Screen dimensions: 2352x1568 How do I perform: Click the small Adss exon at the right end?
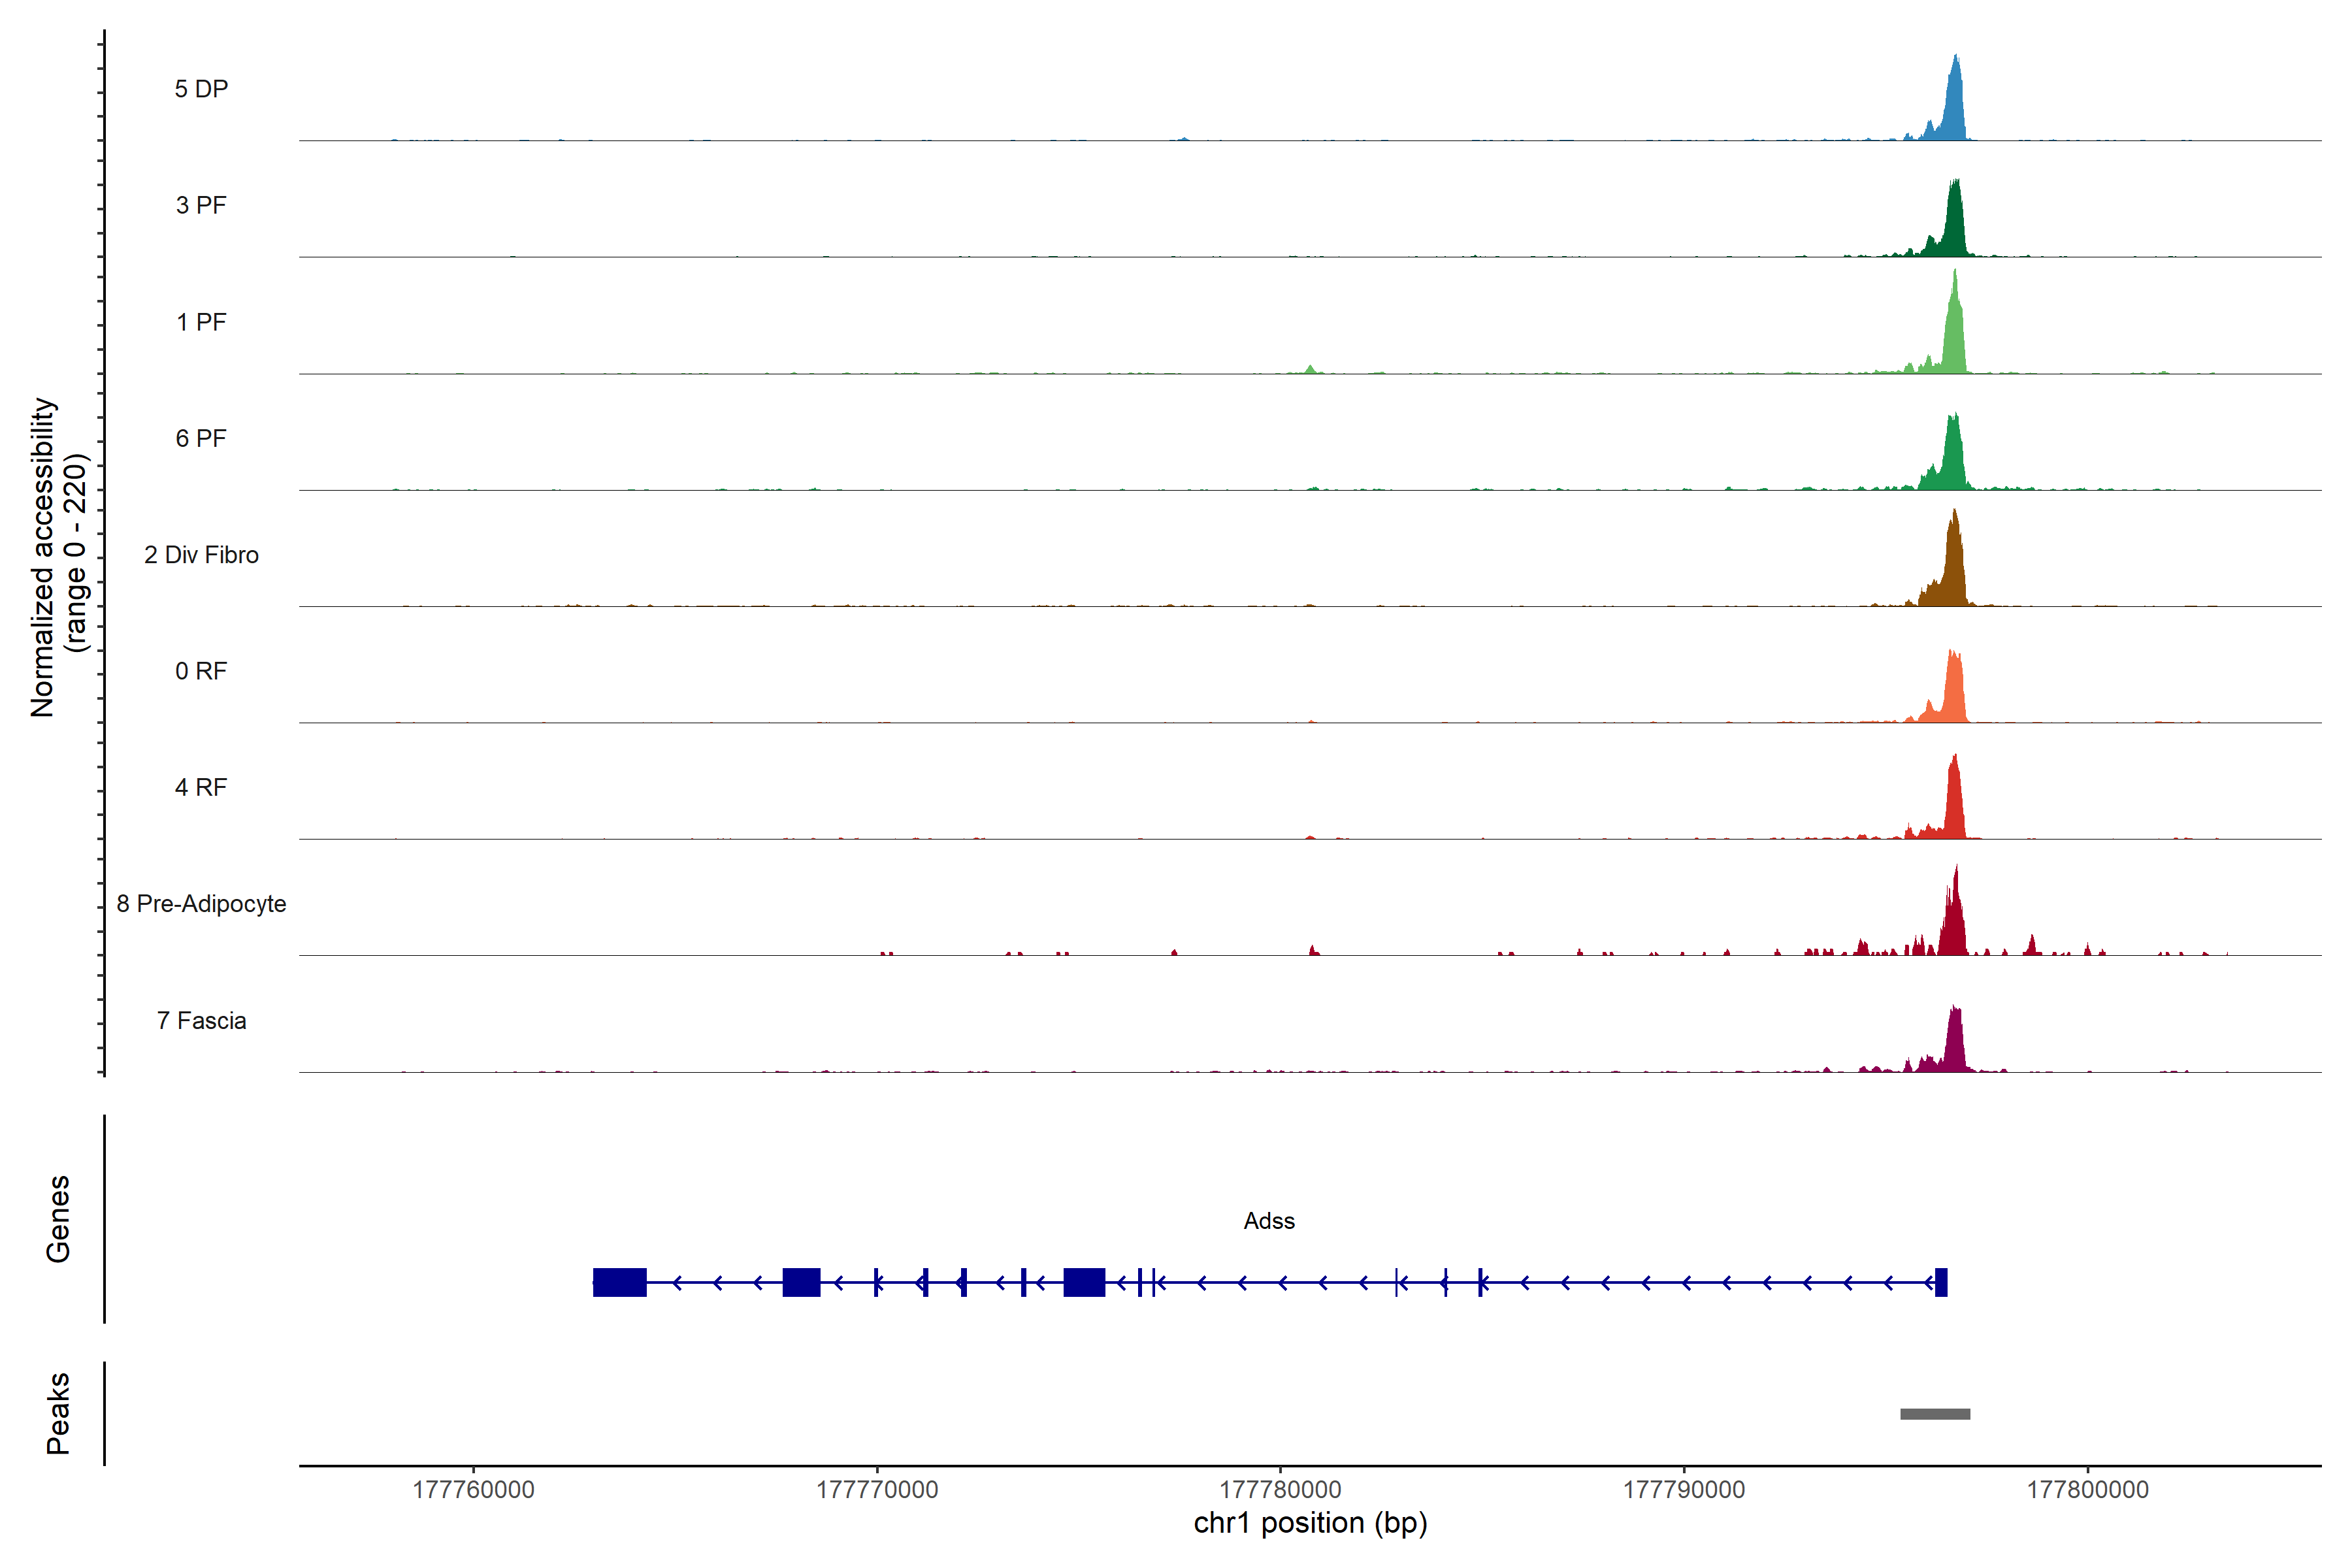click(1941, 1282)
